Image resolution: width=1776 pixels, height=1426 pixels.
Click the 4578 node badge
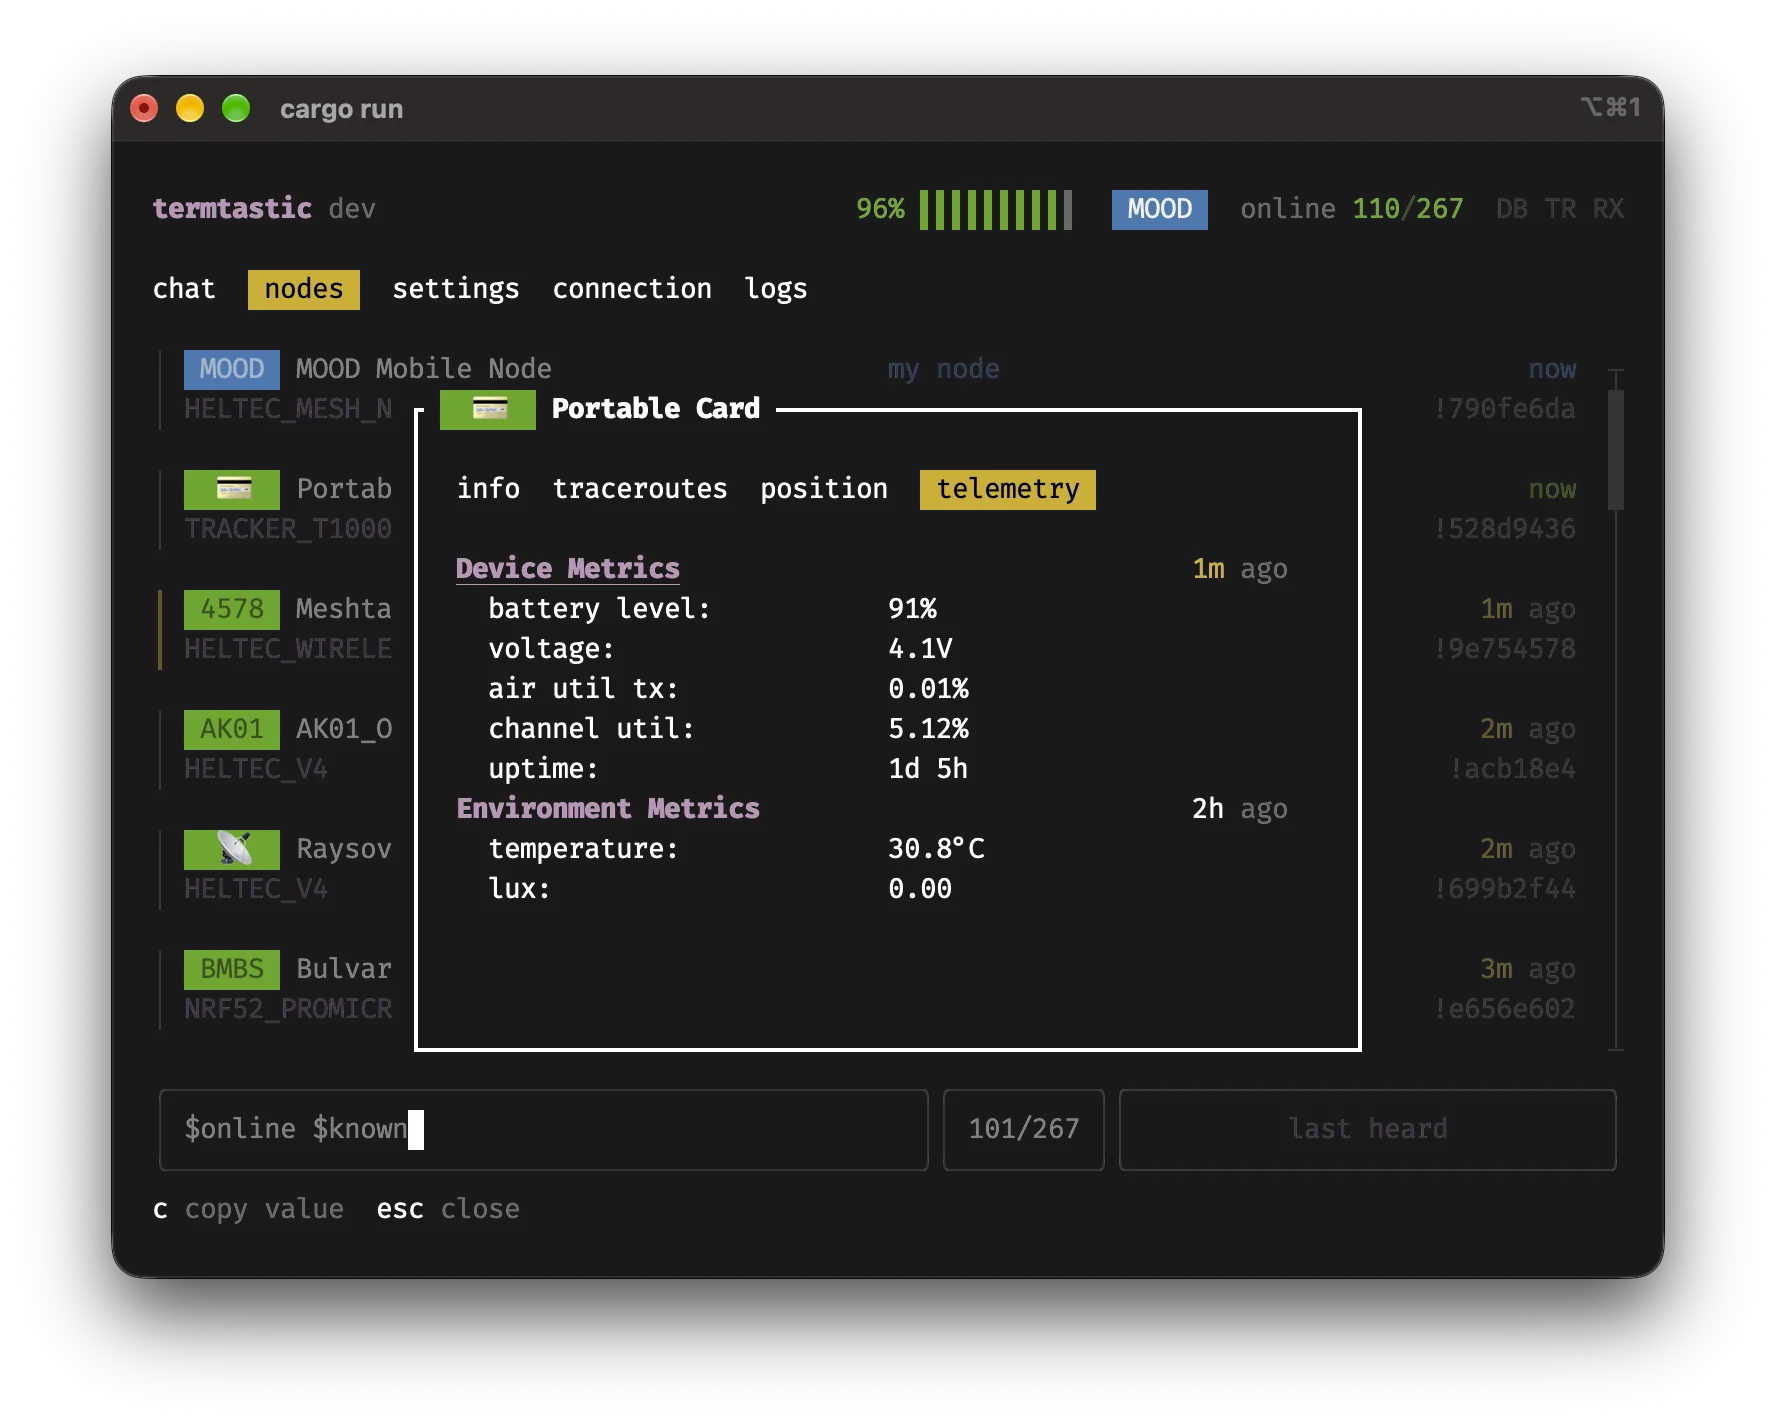coord(232,609)
